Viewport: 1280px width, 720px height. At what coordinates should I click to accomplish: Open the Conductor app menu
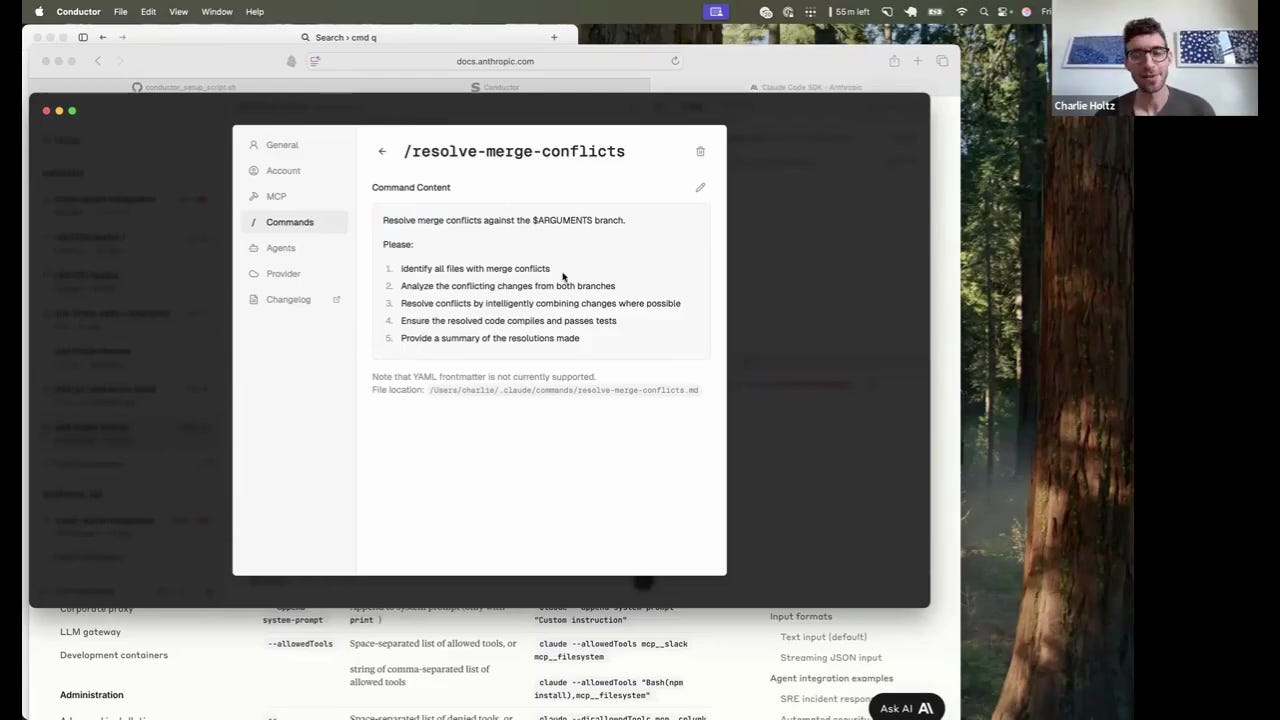(x=77, y=12)
